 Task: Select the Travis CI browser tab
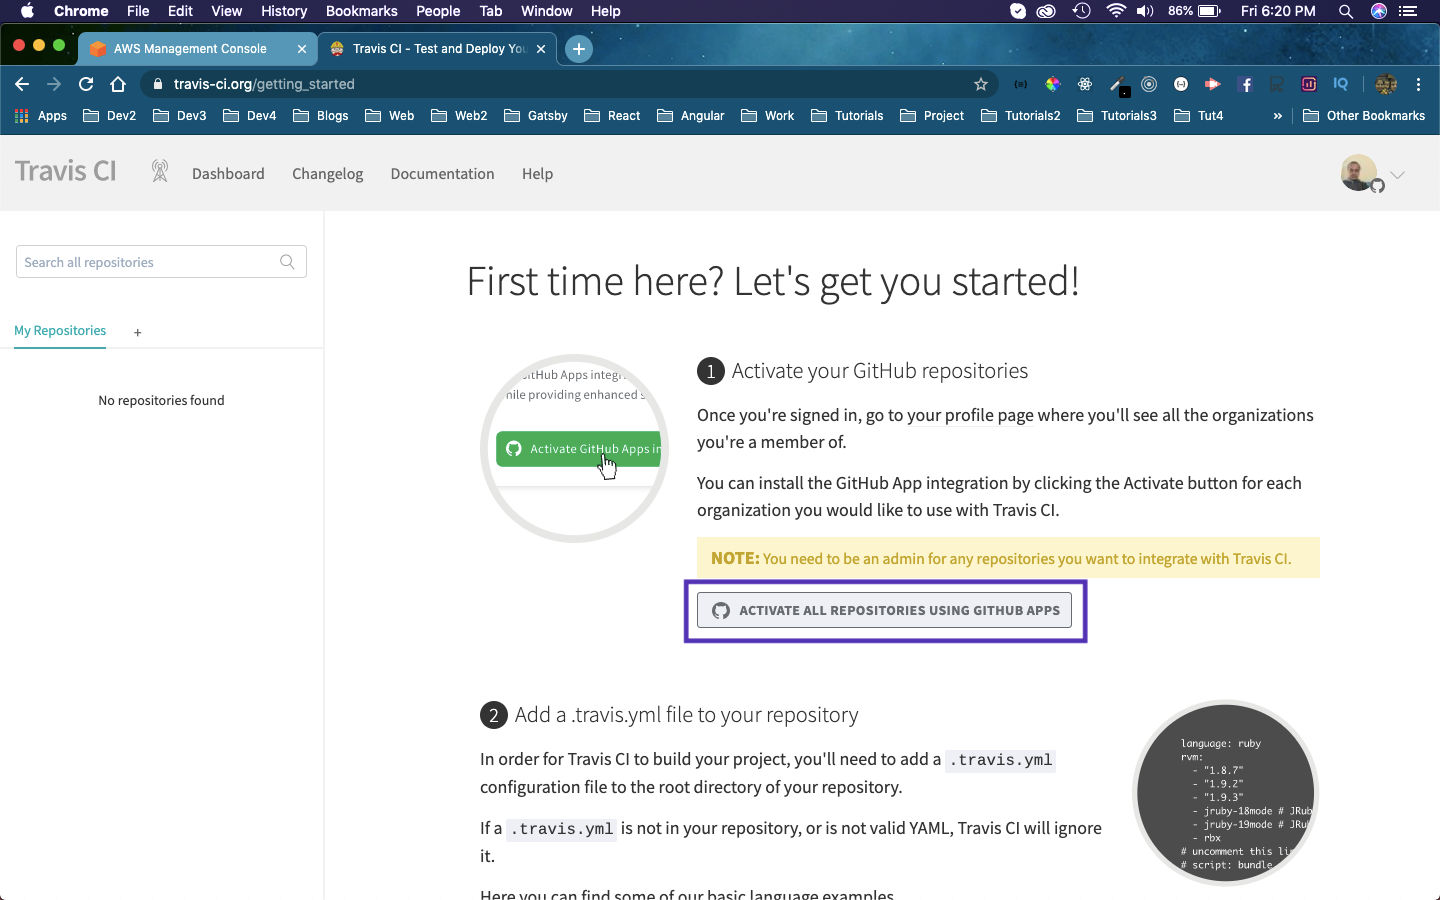(x=439, y=48)
